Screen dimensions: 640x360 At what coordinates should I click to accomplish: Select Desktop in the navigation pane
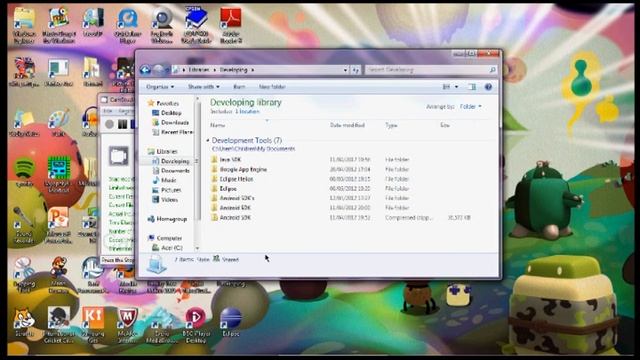click(171, 113)
